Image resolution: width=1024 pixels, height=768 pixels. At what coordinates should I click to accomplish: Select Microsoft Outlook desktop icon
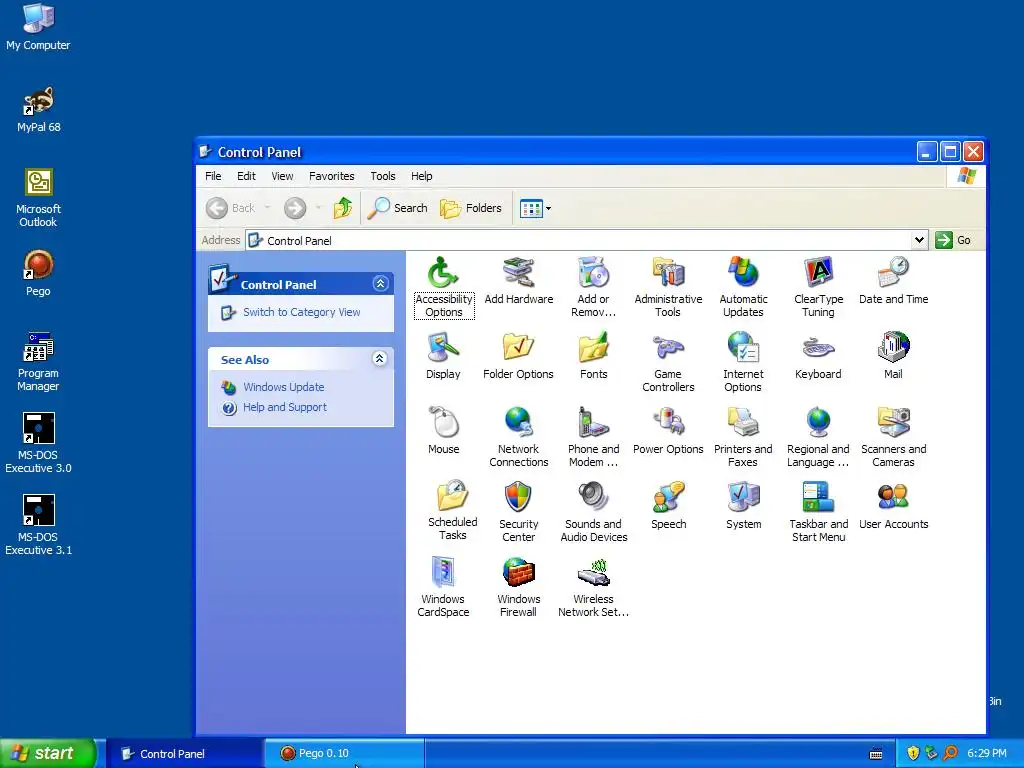point(38,197)
